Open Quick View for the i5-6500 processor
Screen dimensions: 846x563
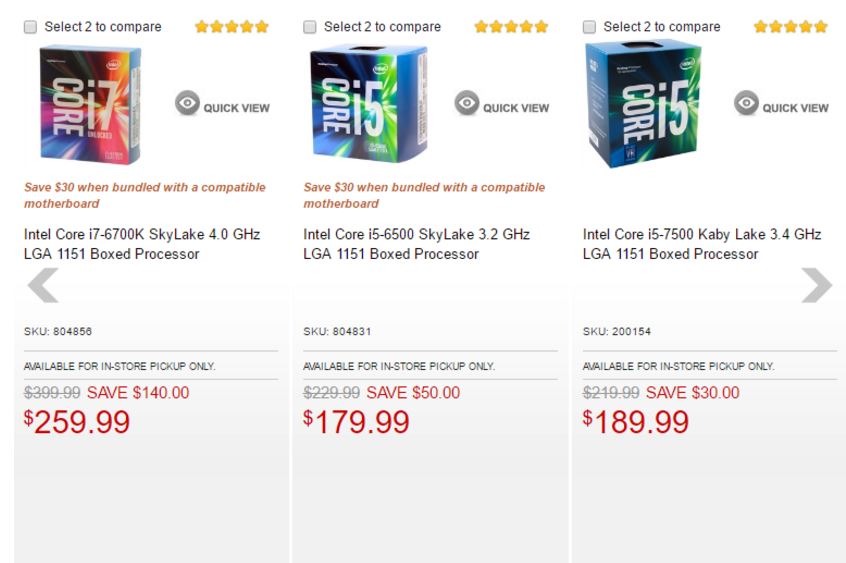pyautogui.click(x=502, y=104)
